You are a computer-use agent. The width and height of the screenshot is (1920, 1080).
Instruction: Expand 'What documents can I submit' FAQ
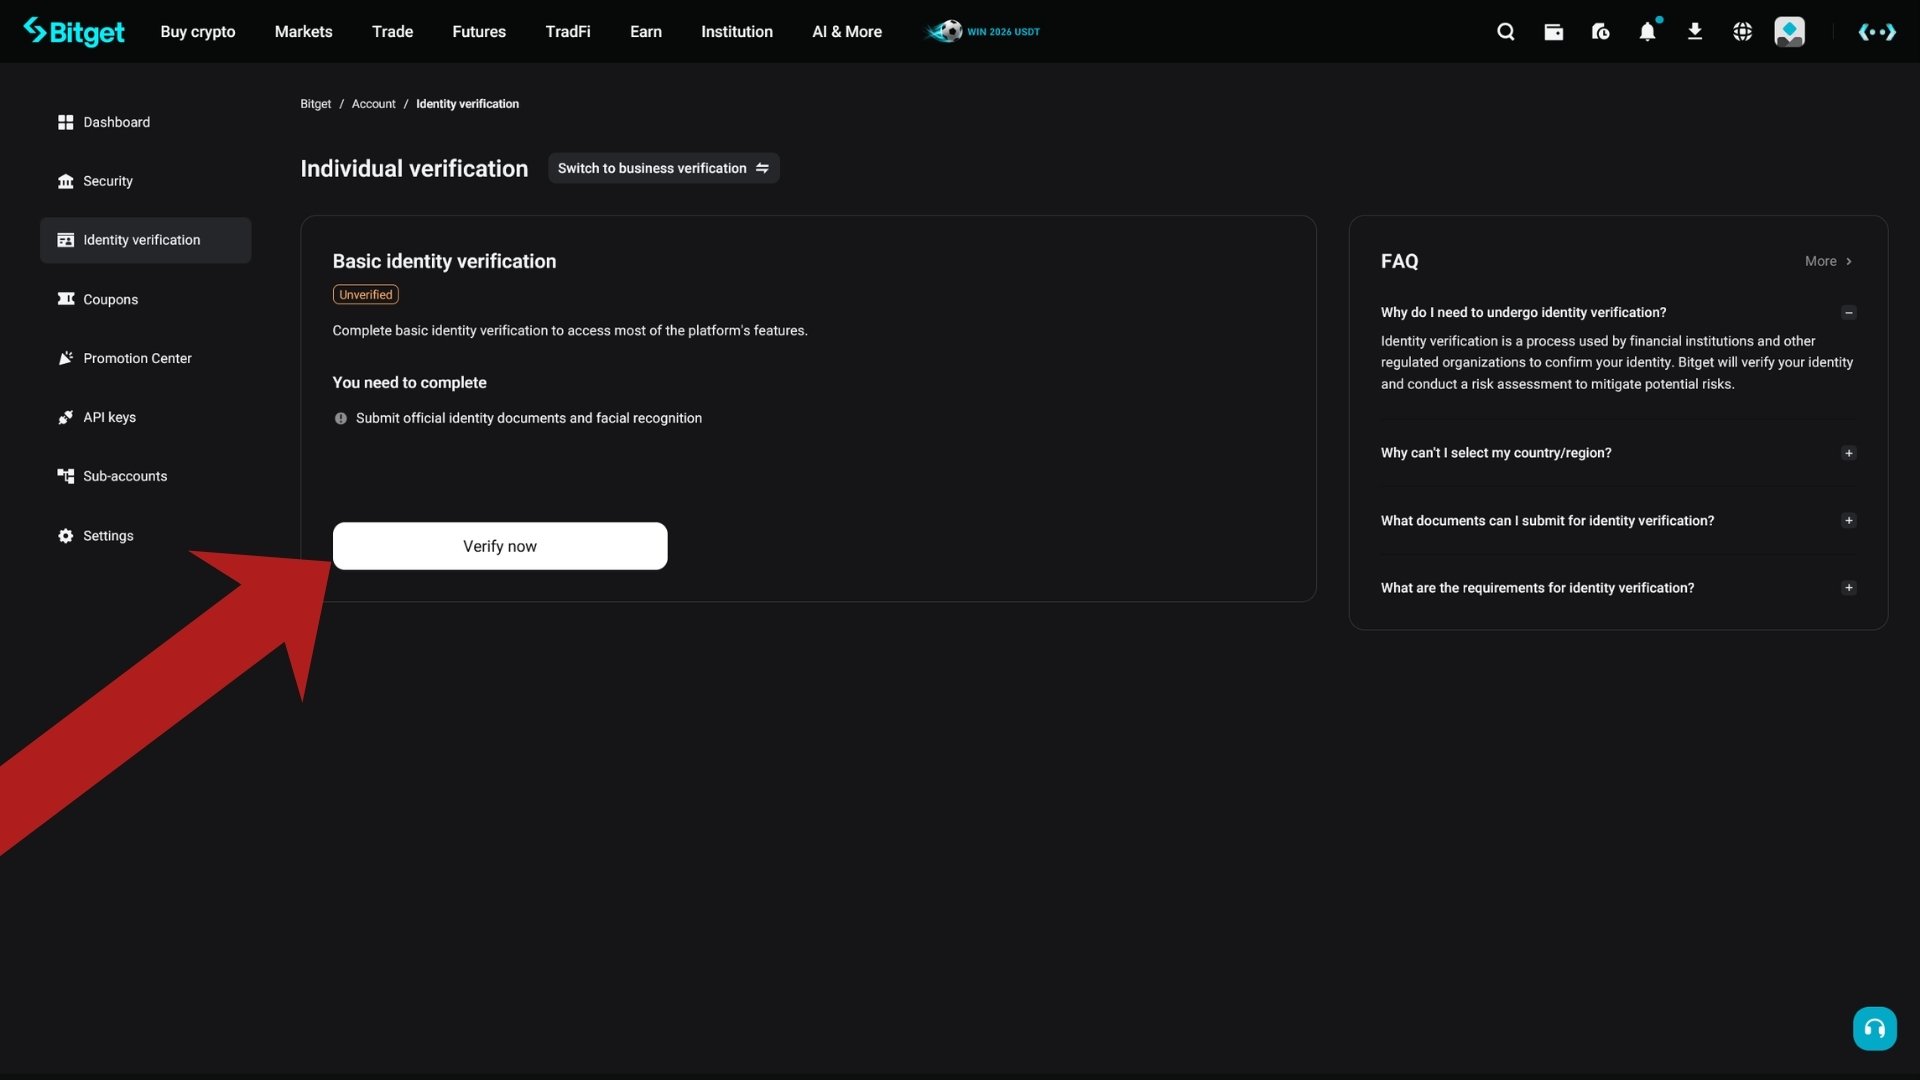point(1849,521)
